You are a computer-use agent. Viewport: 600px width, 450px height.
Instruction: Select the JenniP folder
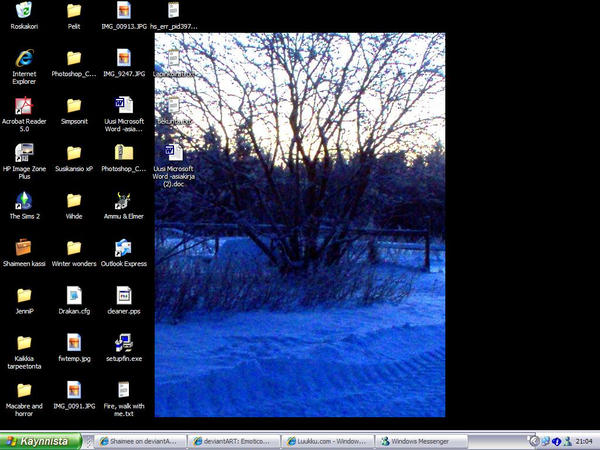[24, 300]
